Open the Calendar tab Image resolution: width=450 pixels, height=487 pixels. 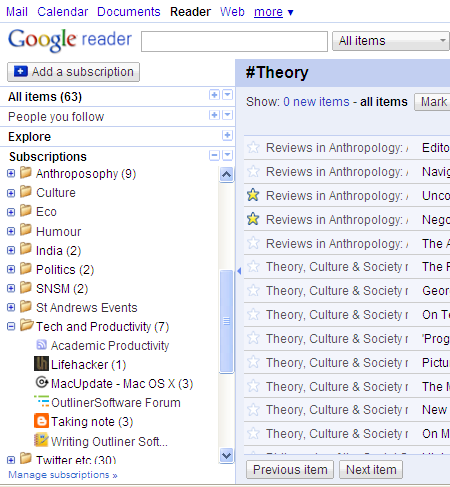(x=63, y=12)
